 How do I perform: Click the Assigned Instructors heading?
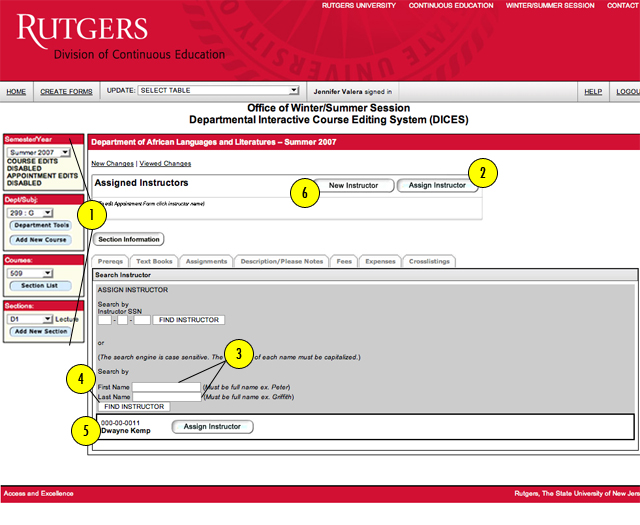point(141,183)
